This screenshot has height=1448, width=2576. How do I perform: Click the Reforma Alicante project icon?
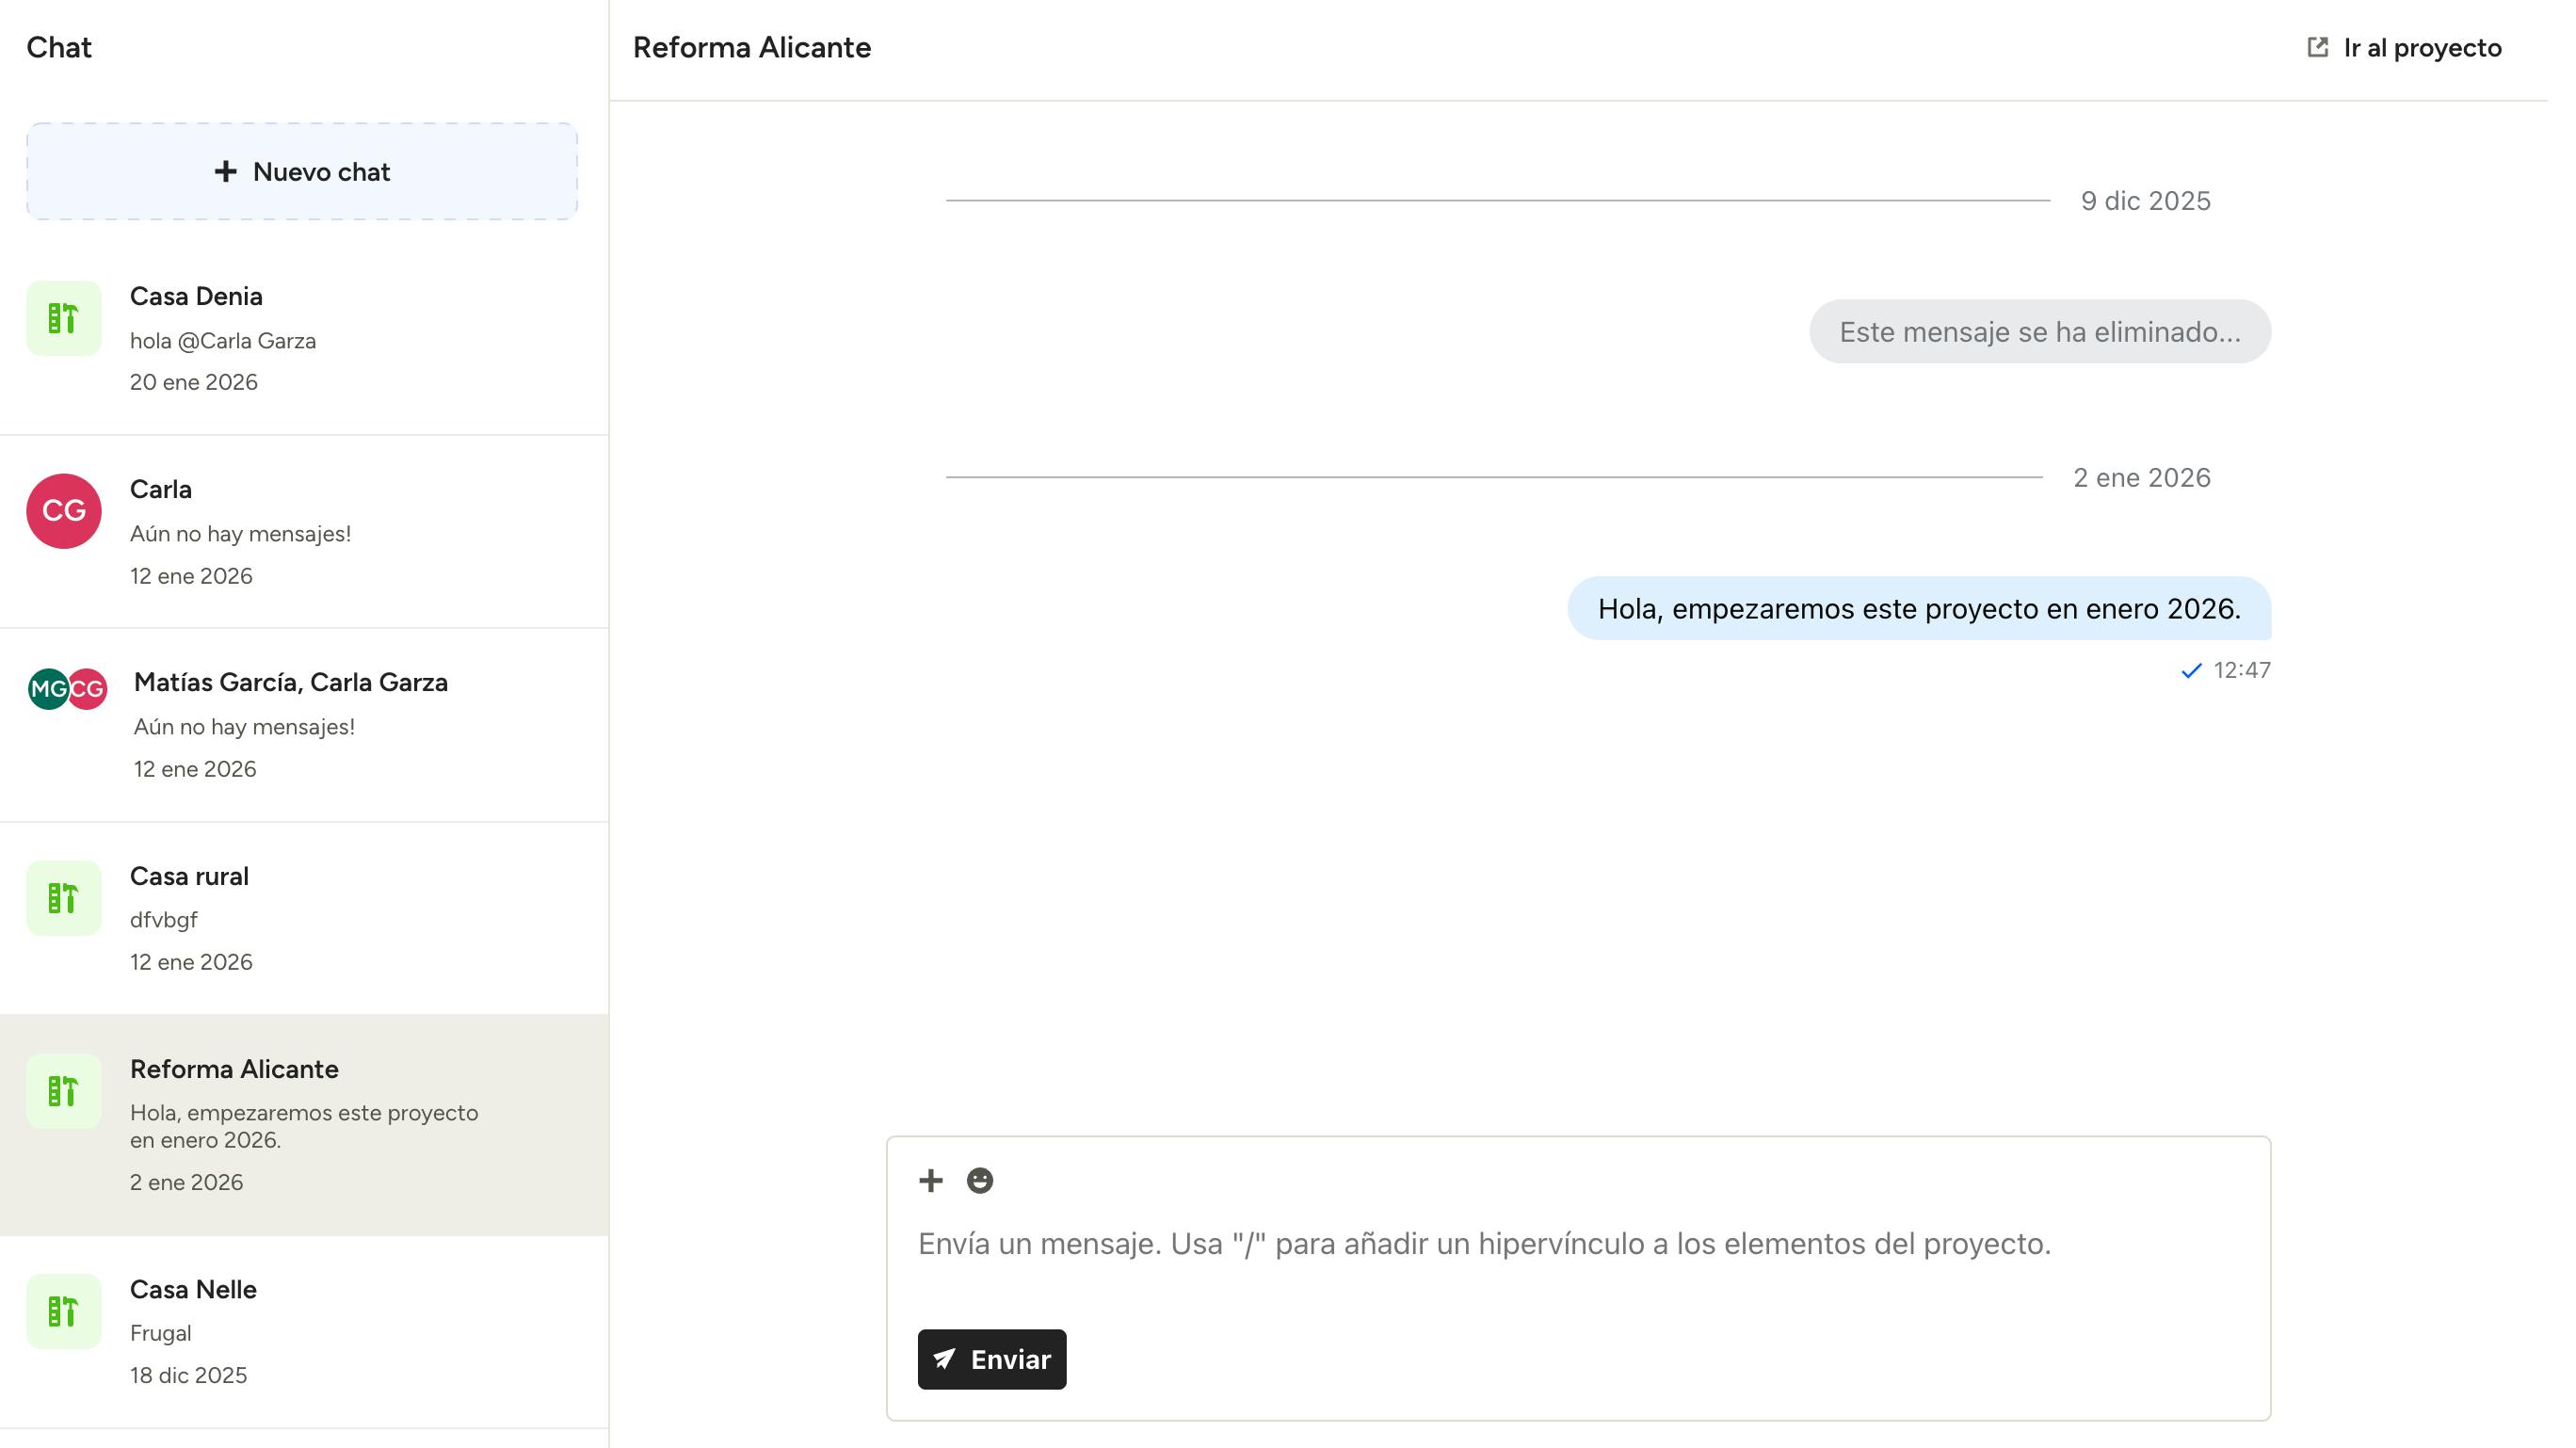click(63, 1091)
